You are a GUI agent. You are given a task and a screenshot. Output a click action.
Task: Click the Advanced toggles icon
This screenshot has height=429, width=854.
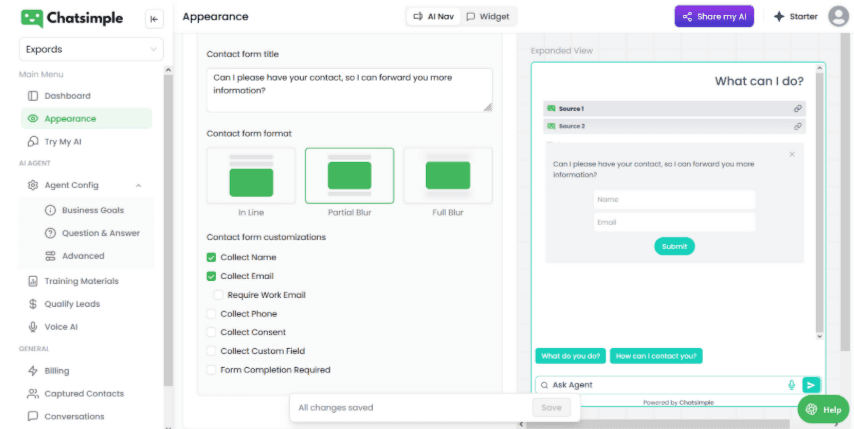click(50, 256)
